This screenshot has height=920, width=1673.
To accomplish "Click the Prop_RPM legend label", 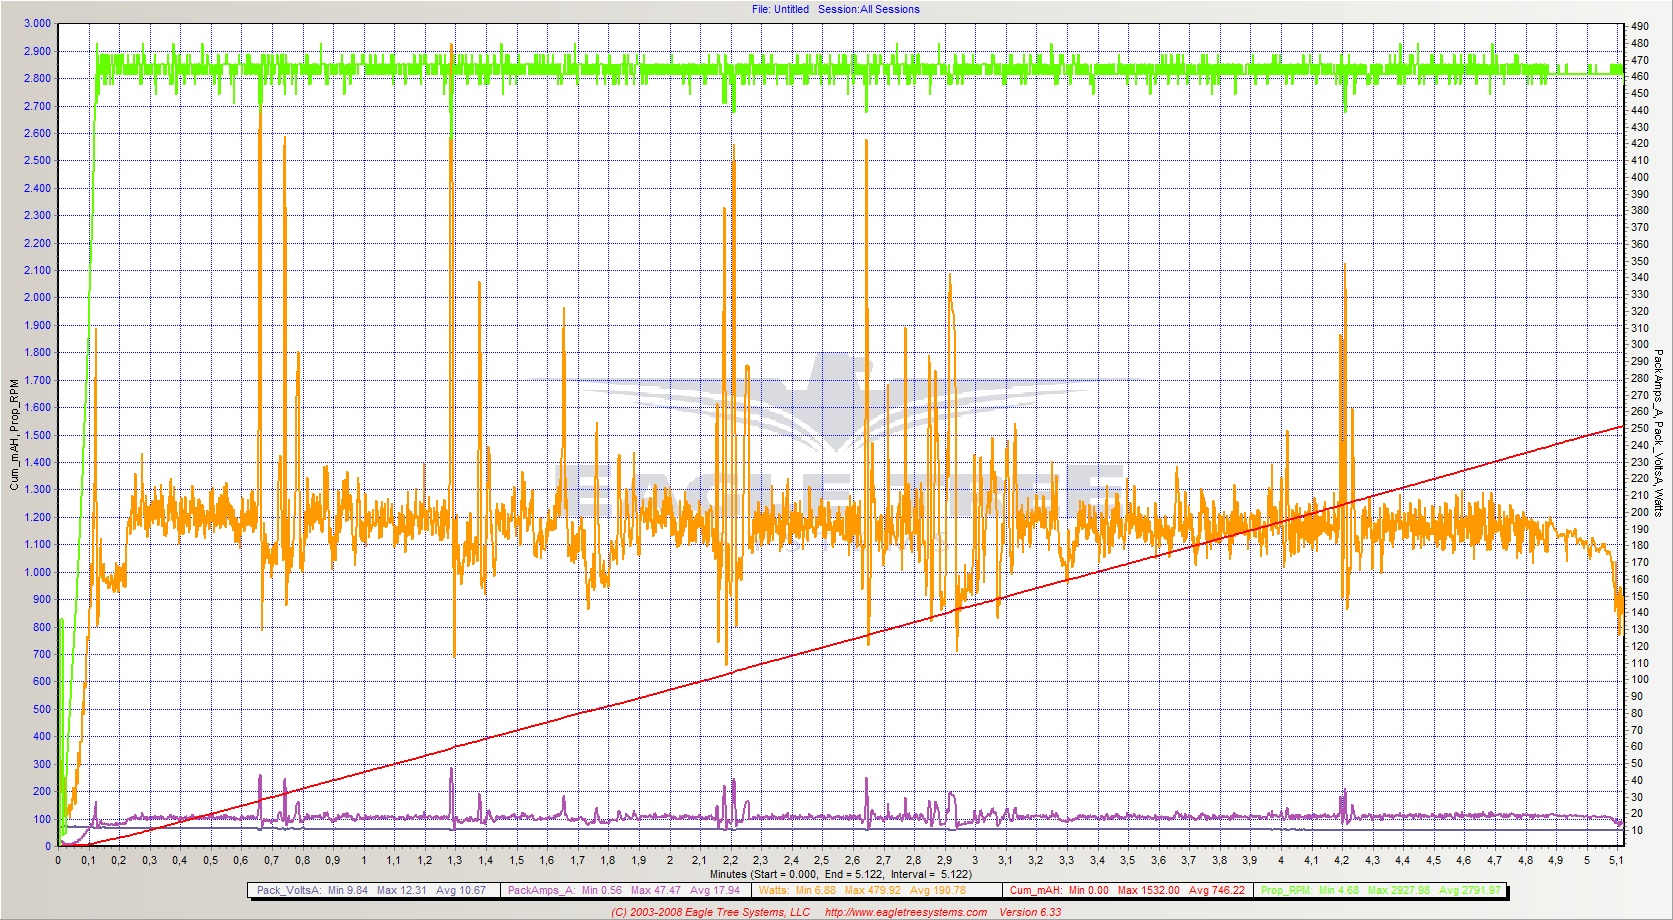I will 1286,890.
